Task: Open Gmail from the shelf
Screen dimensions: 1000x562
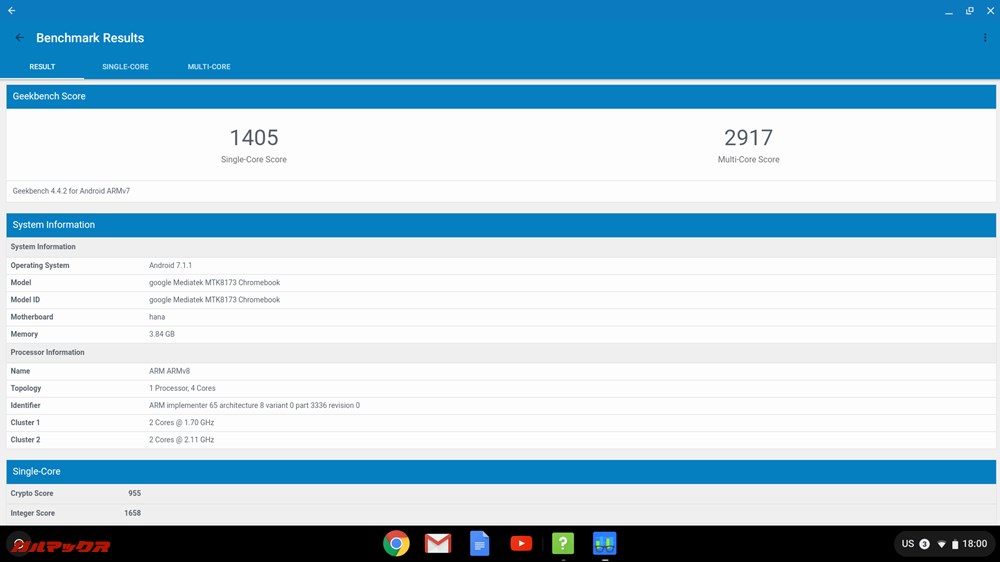Action: 438,544
